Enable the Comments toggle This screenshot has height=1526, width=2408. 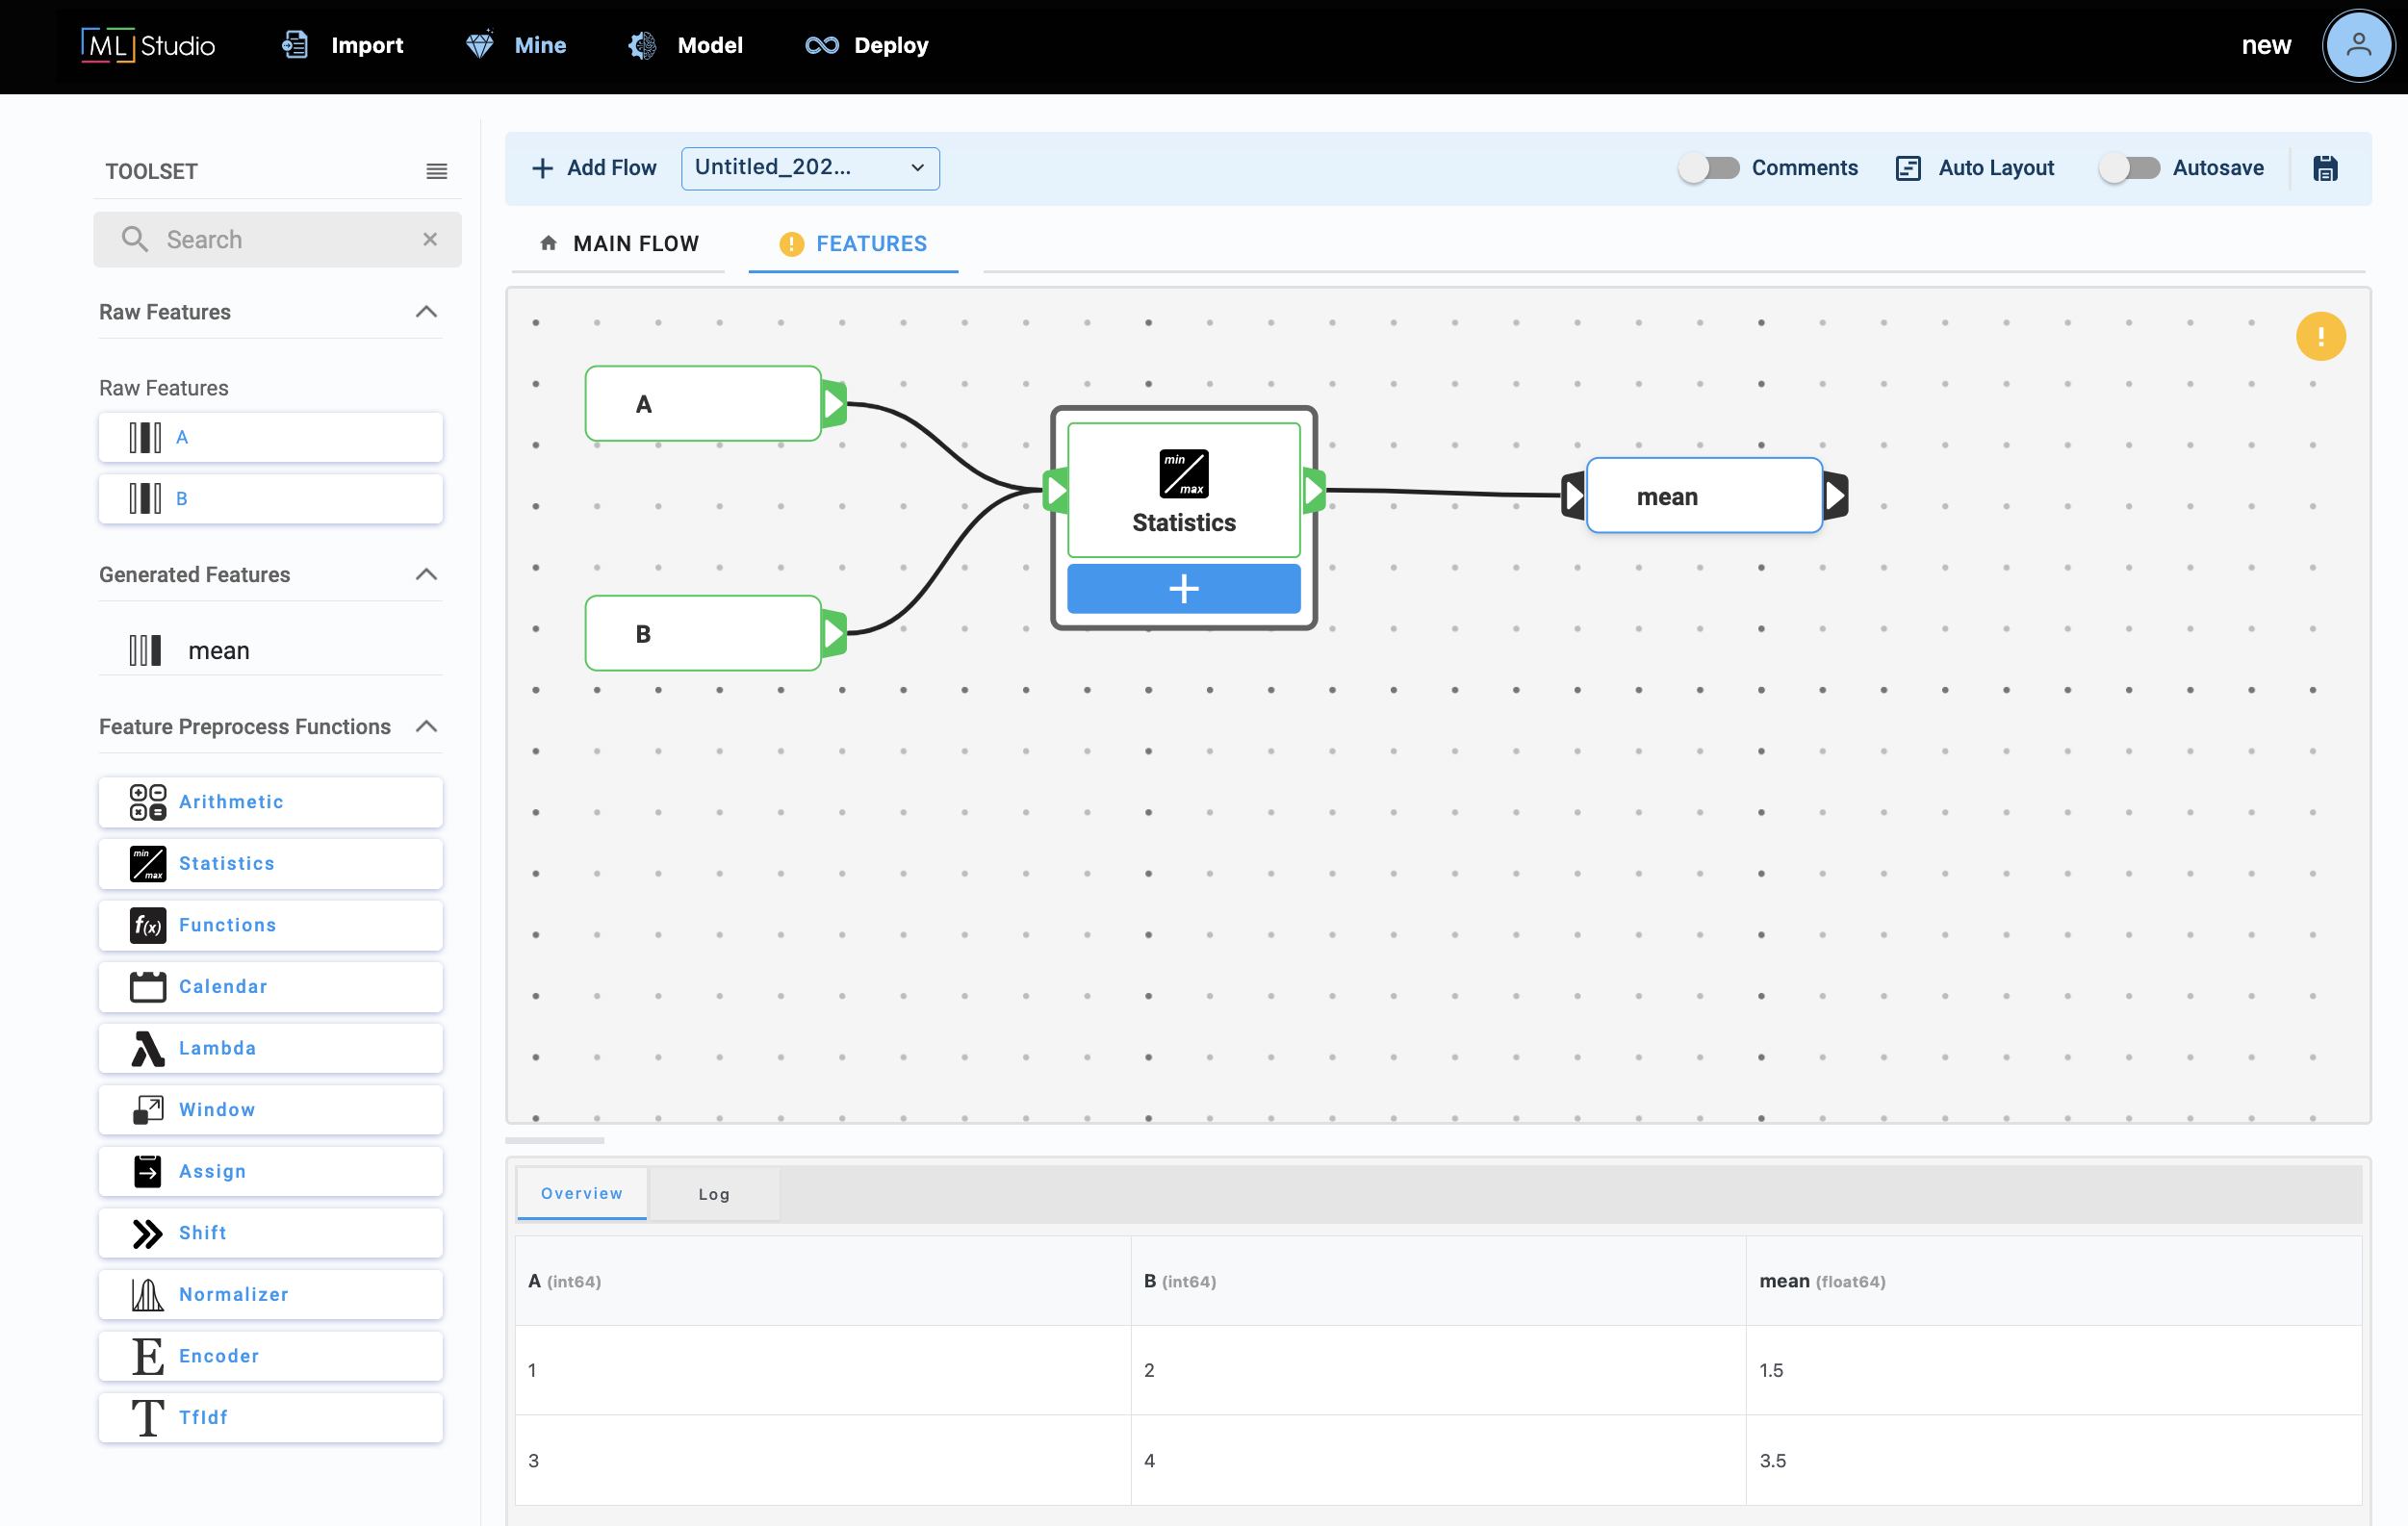[1709, 168]
